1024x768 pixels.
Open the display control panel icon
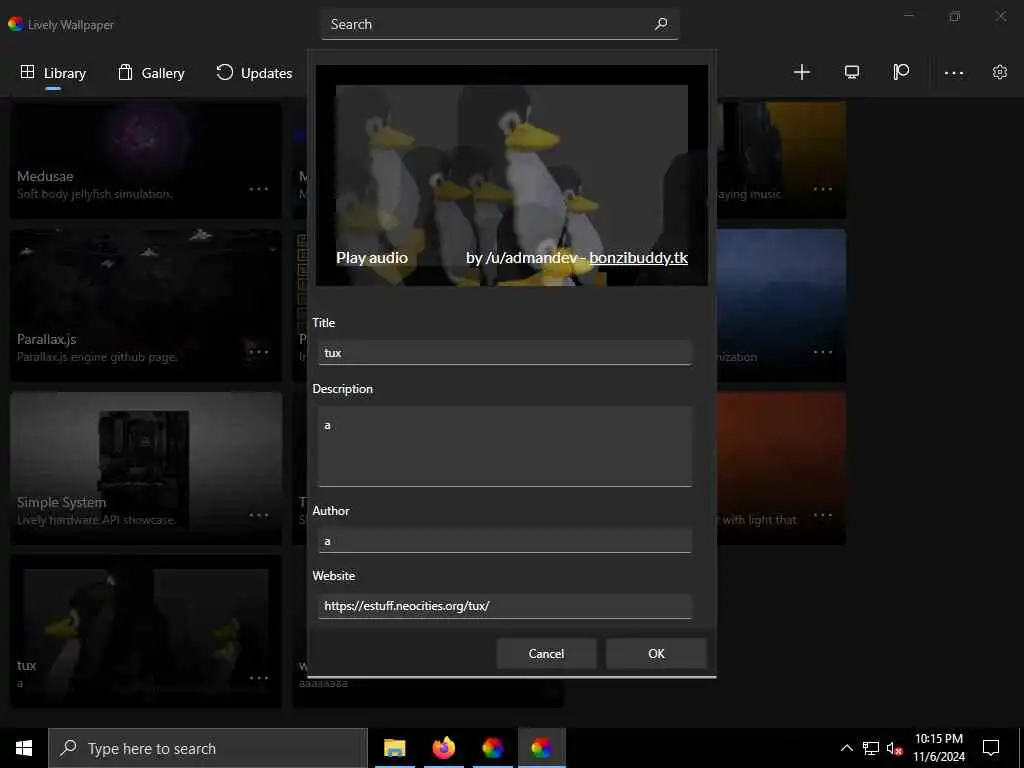pos(852,72)
